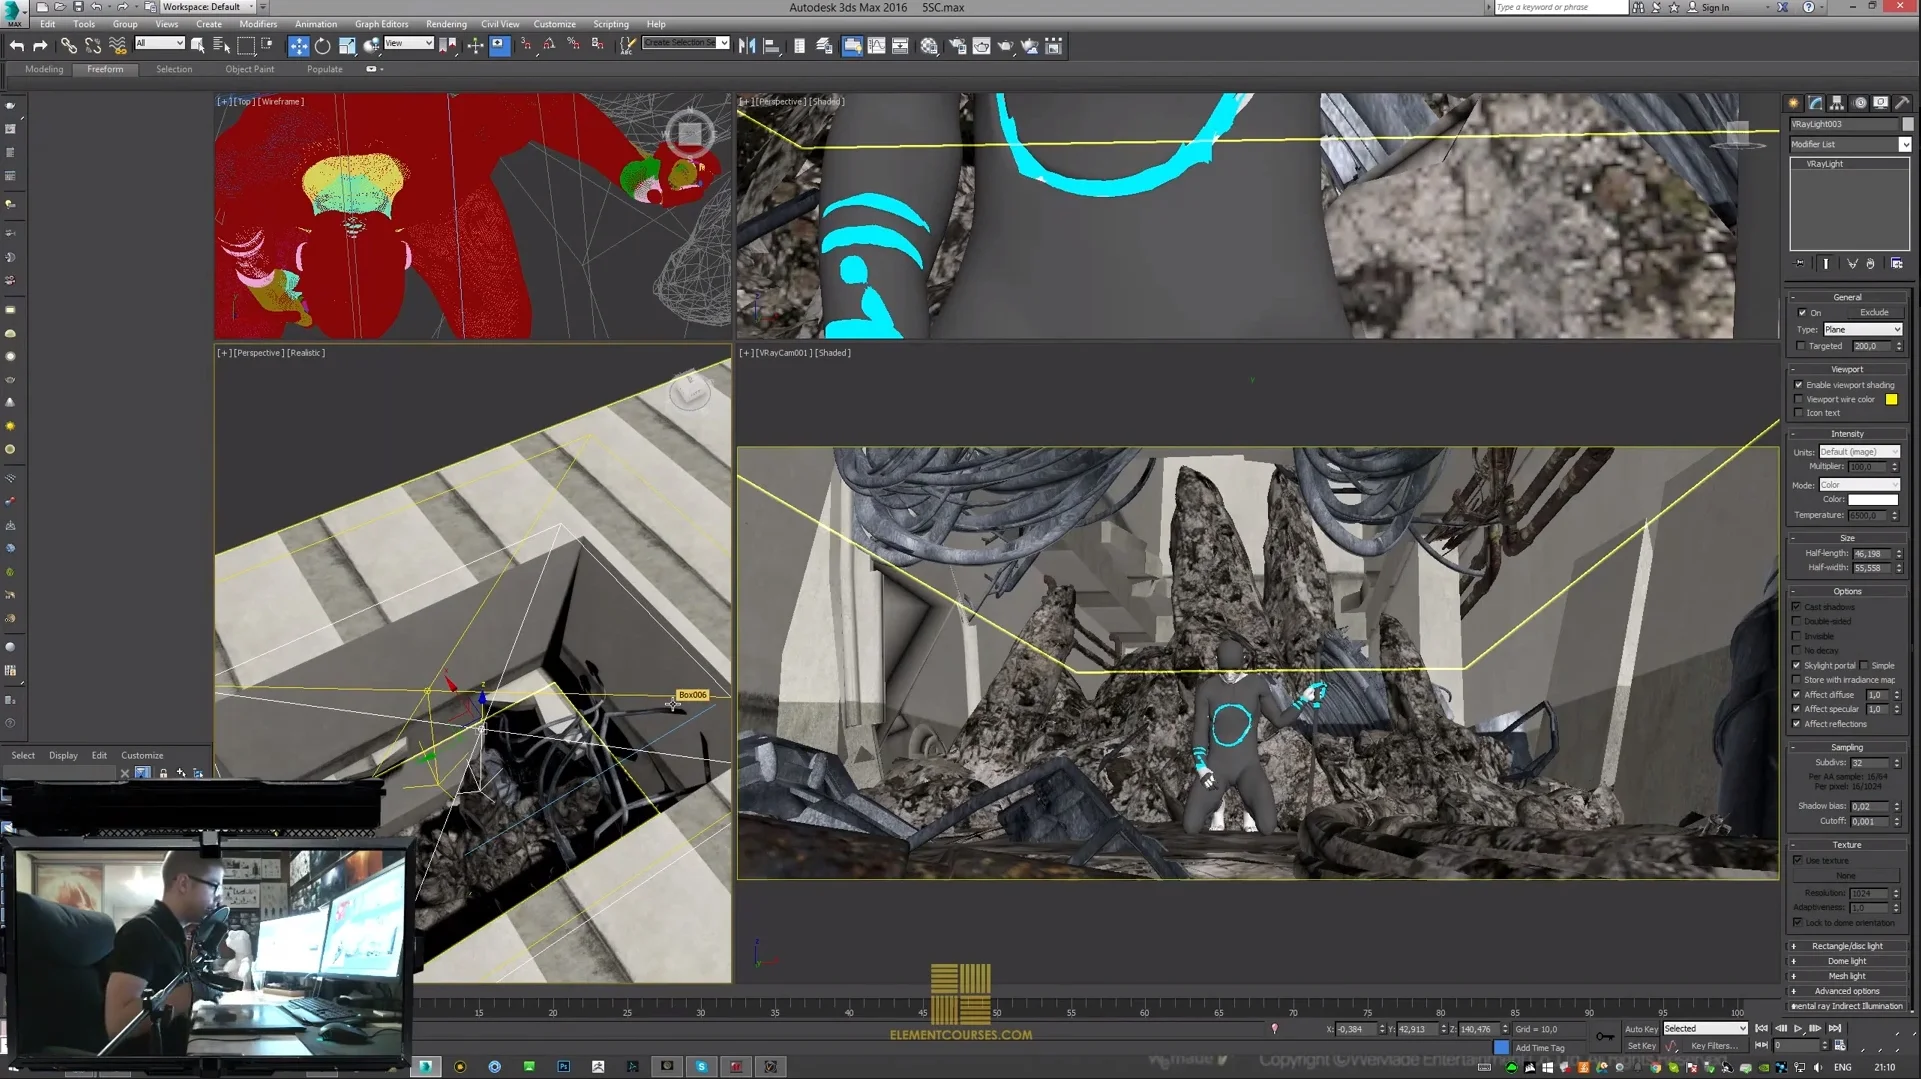The width and height of the screenshot is (1921, 1079).
Task: Click Key Filters button
Action: point(1714,1046)
